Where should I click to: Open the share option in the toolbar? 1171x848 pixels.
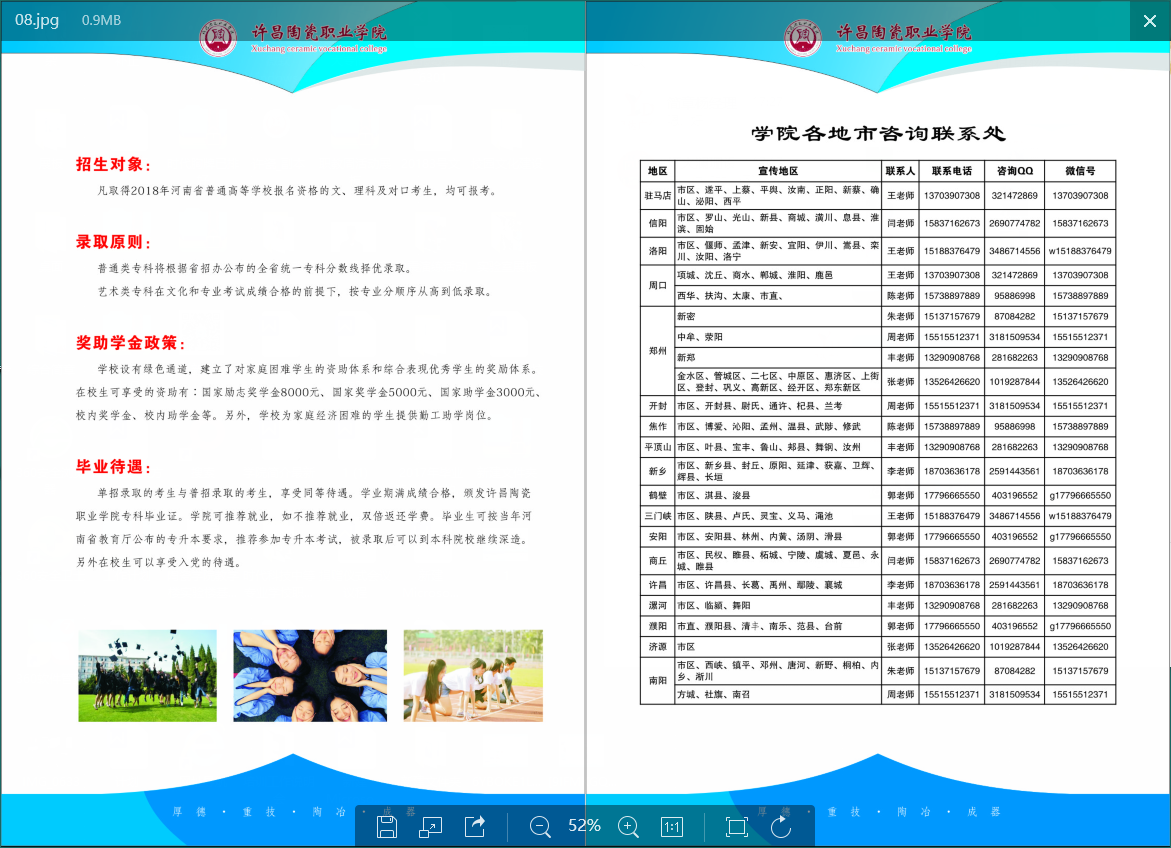(475, 826)
